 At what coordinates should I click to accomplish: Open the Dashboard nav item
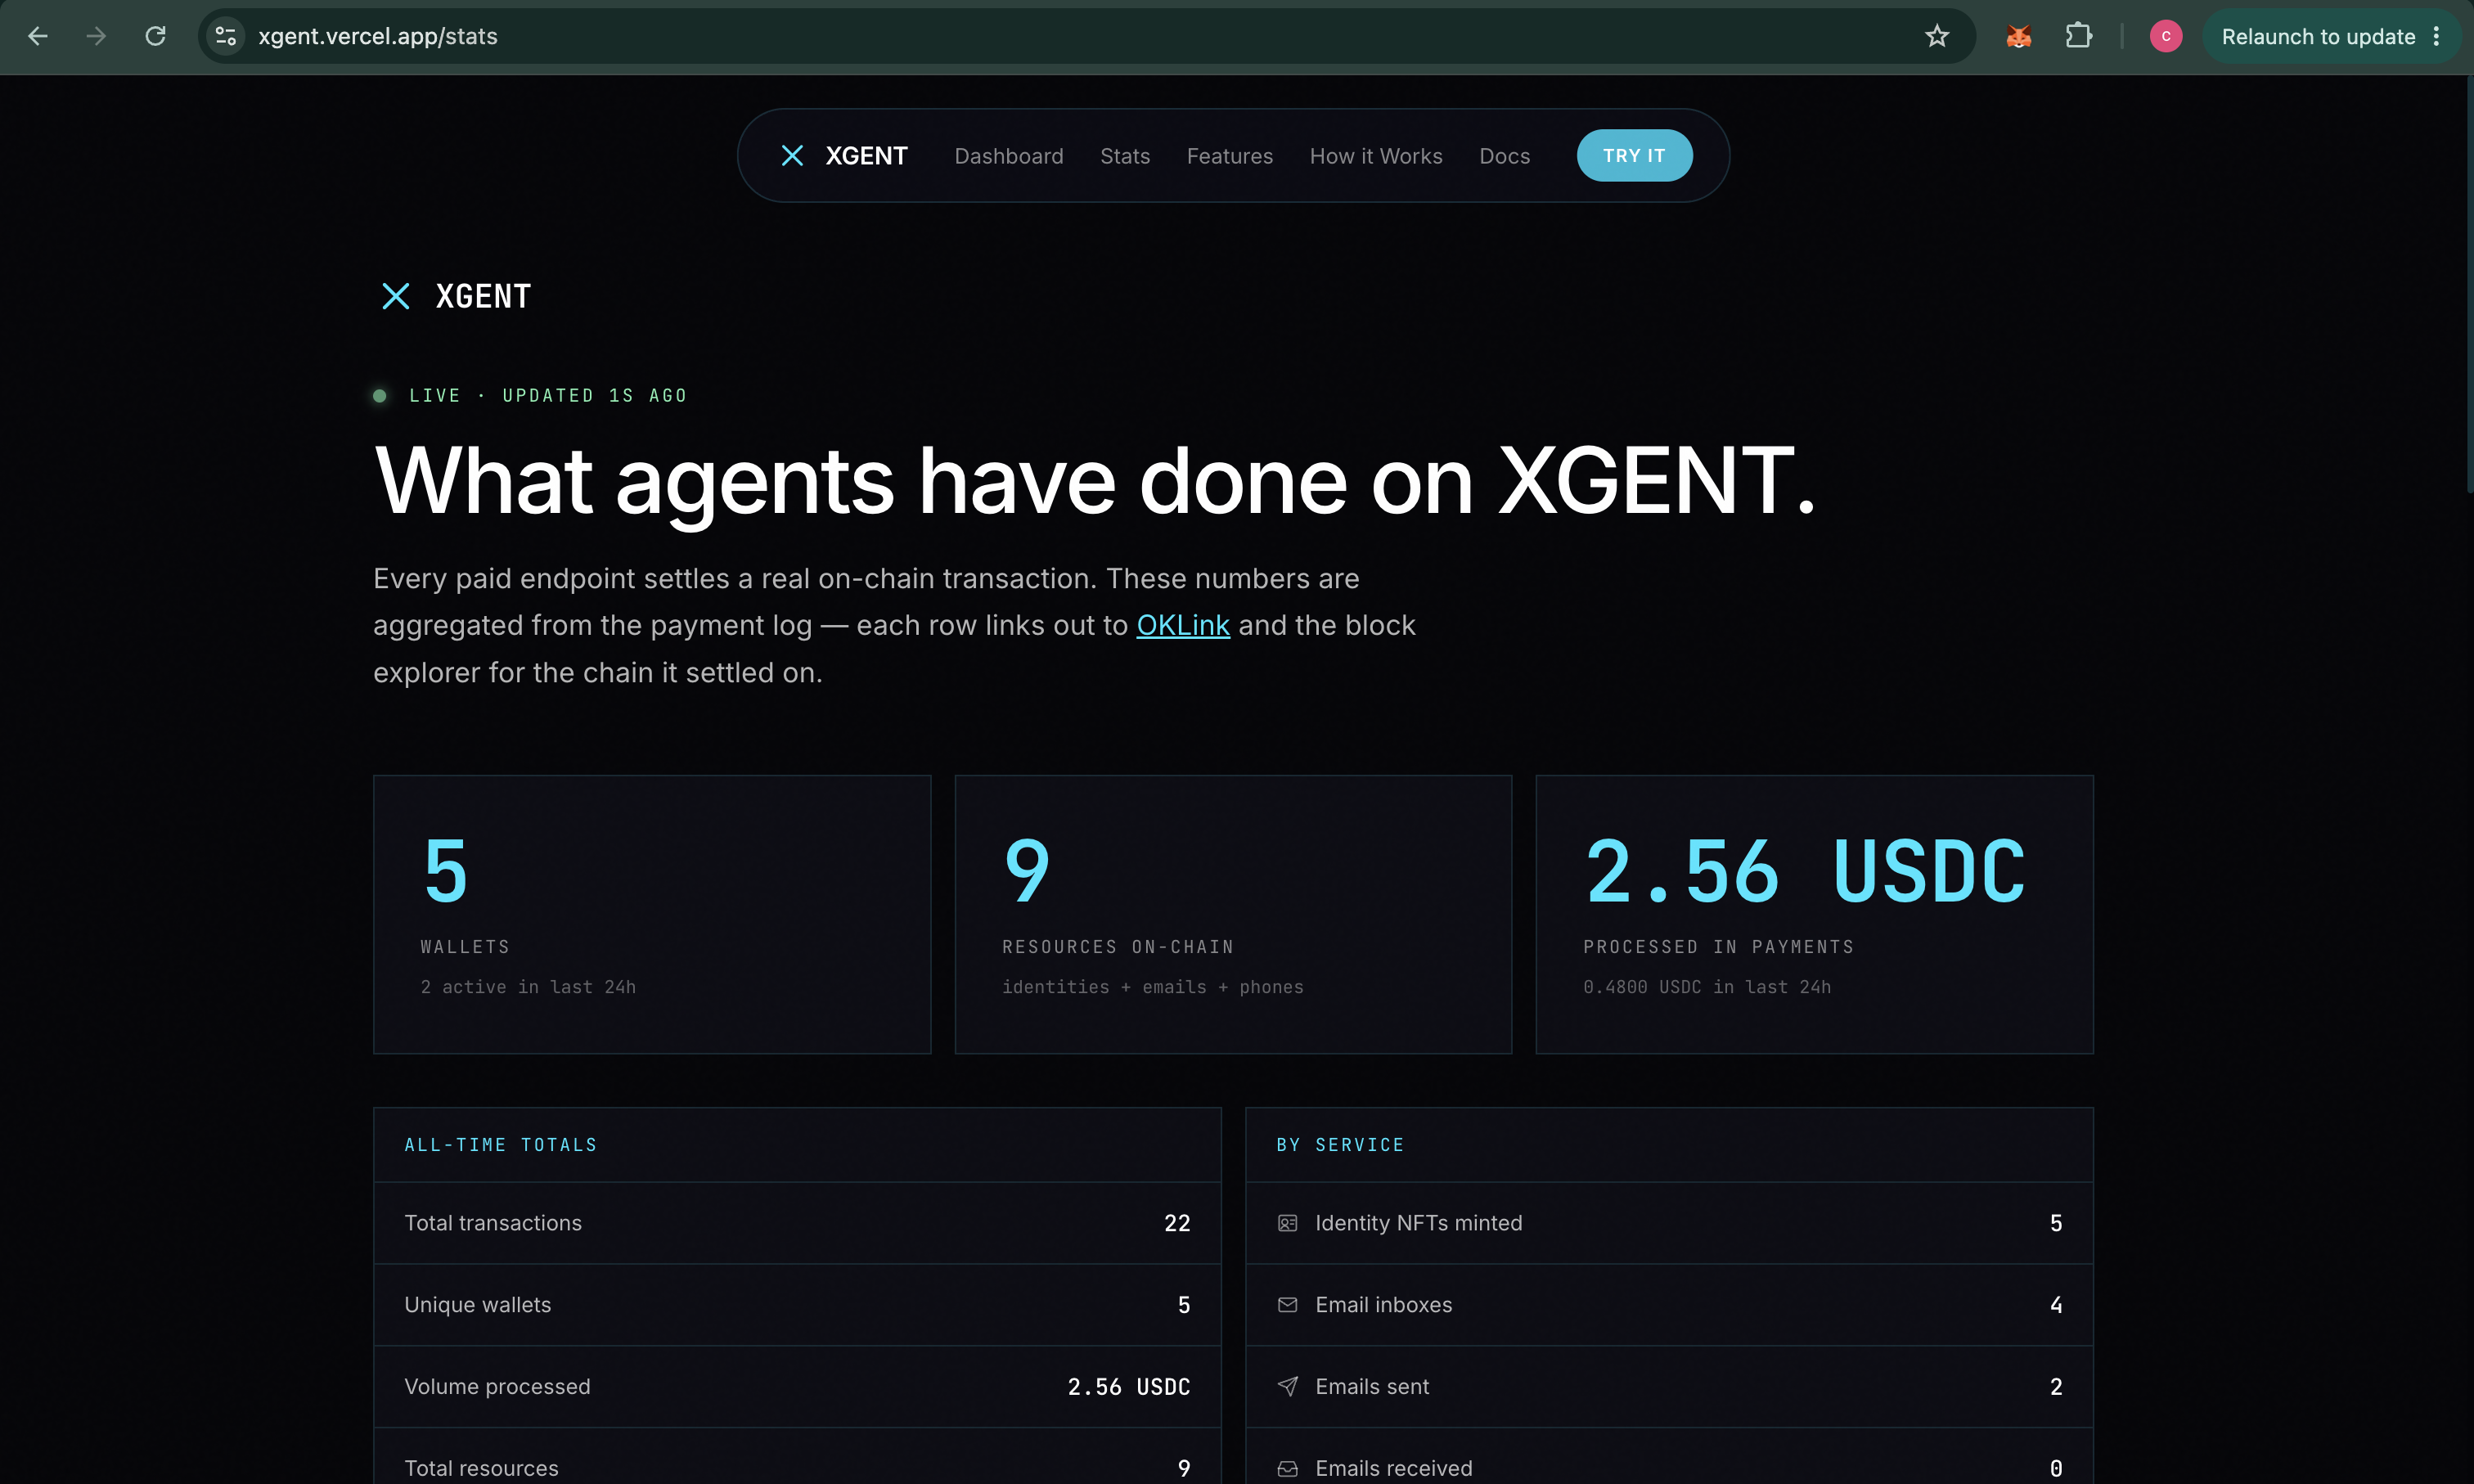1008,156
